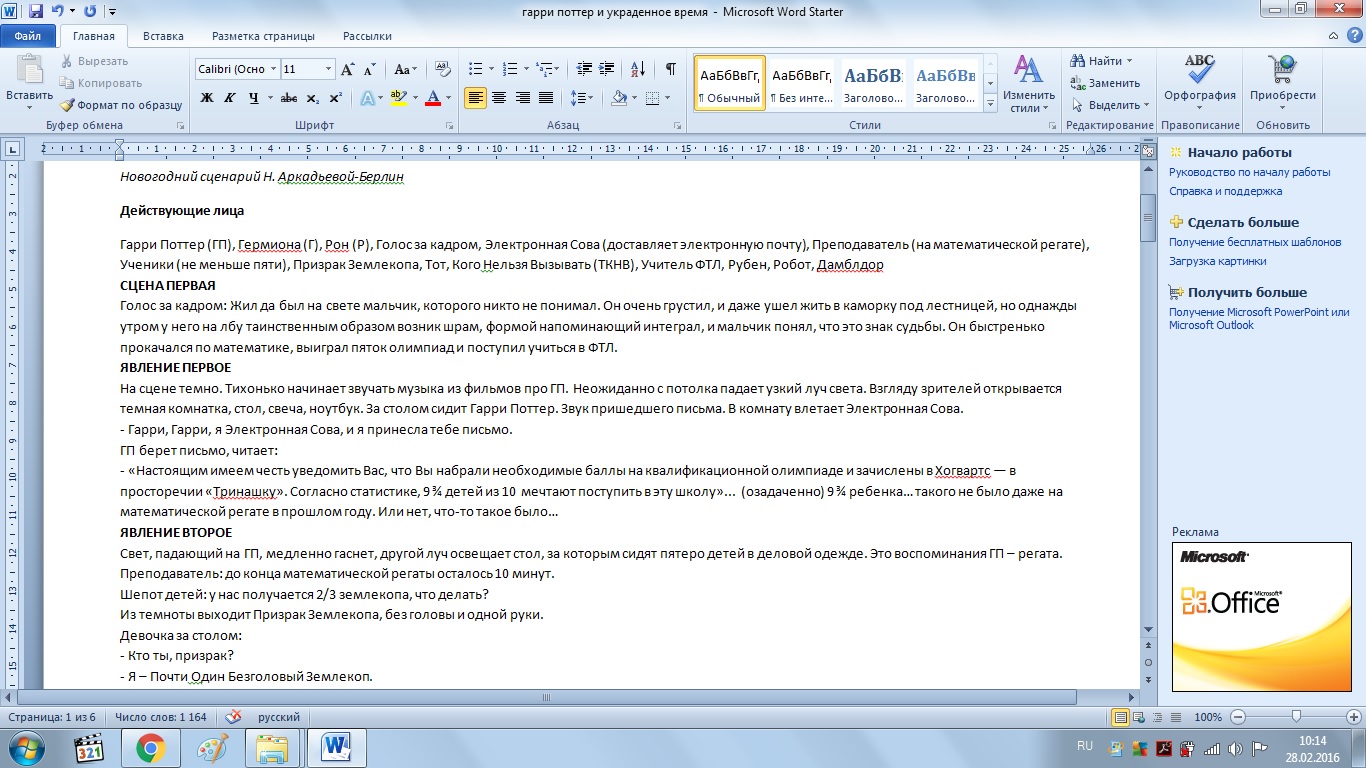Open the Select (Выделить) dropdown
Screen dimensions: 1366x768
coord(1110,105)
